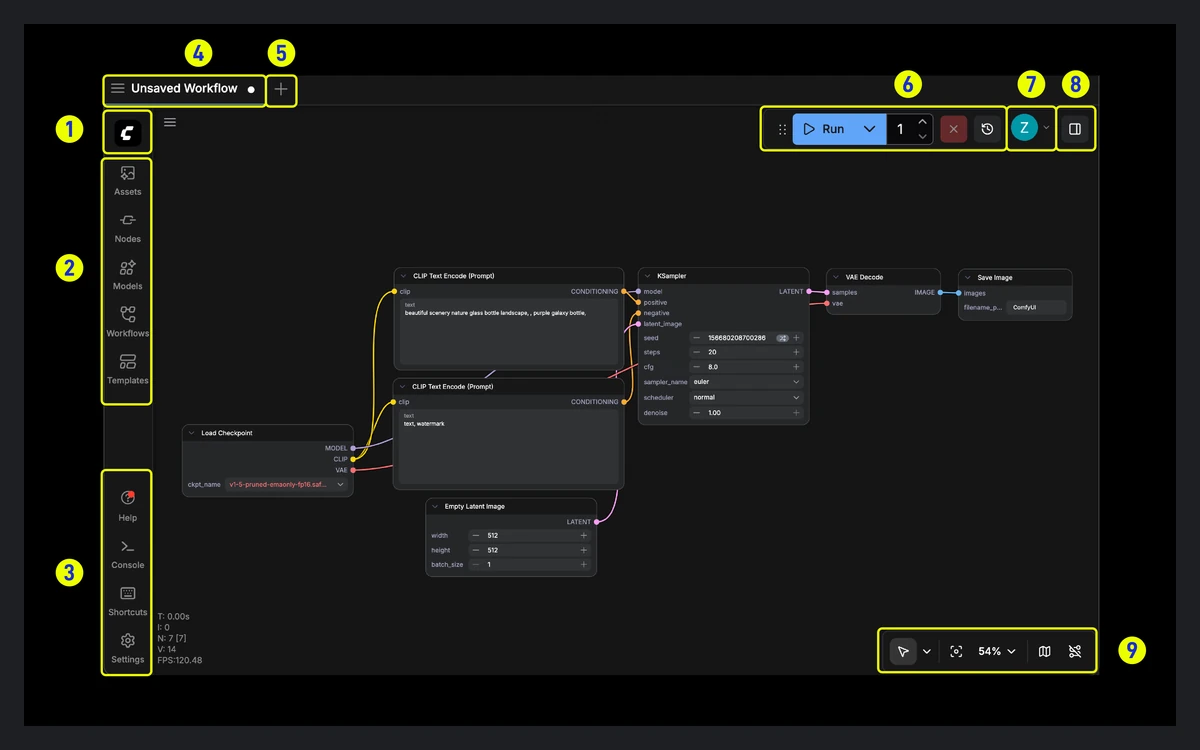
Task: Decrease the cfg value
Action: click(697, 367)
